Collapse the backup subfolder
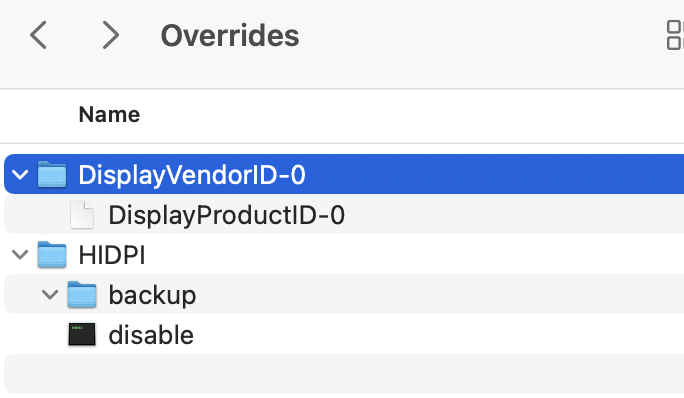The image size is (684, 398). point(50,295)
